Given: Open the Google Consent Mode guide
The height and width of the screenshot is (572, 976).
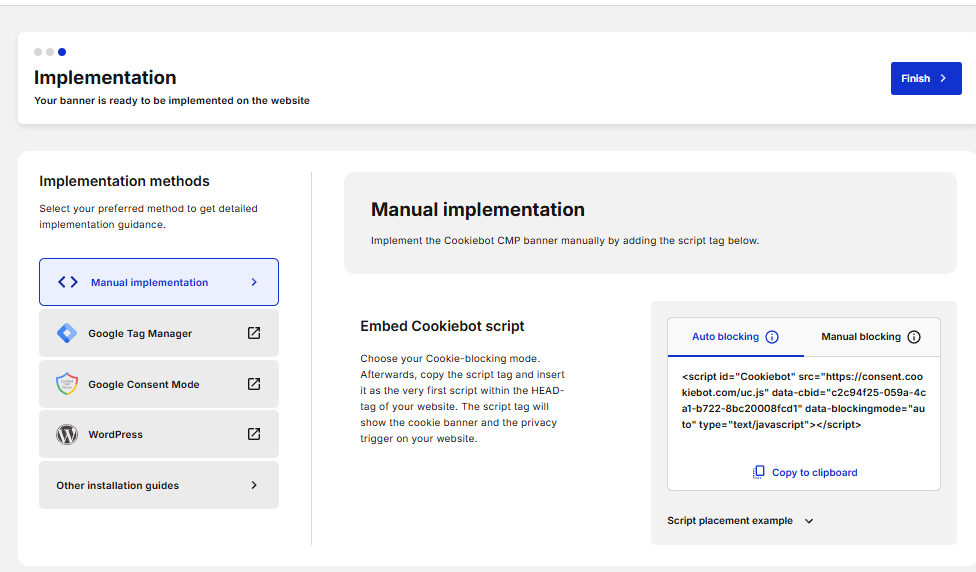Looking at the screenshot, I should pyautogui.click(x=159, y=384).
